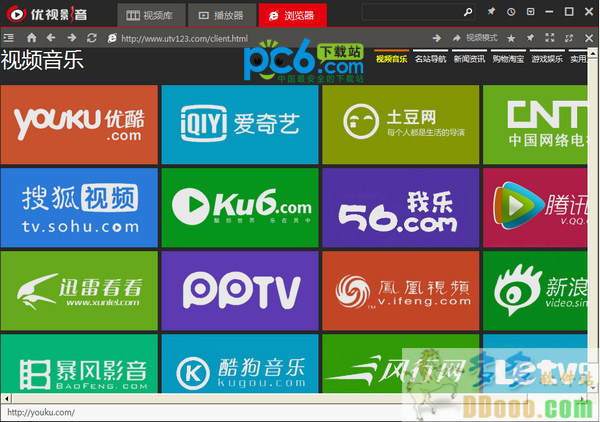Open the PPTV tile
600x422 pixels.
click(240, 291)
